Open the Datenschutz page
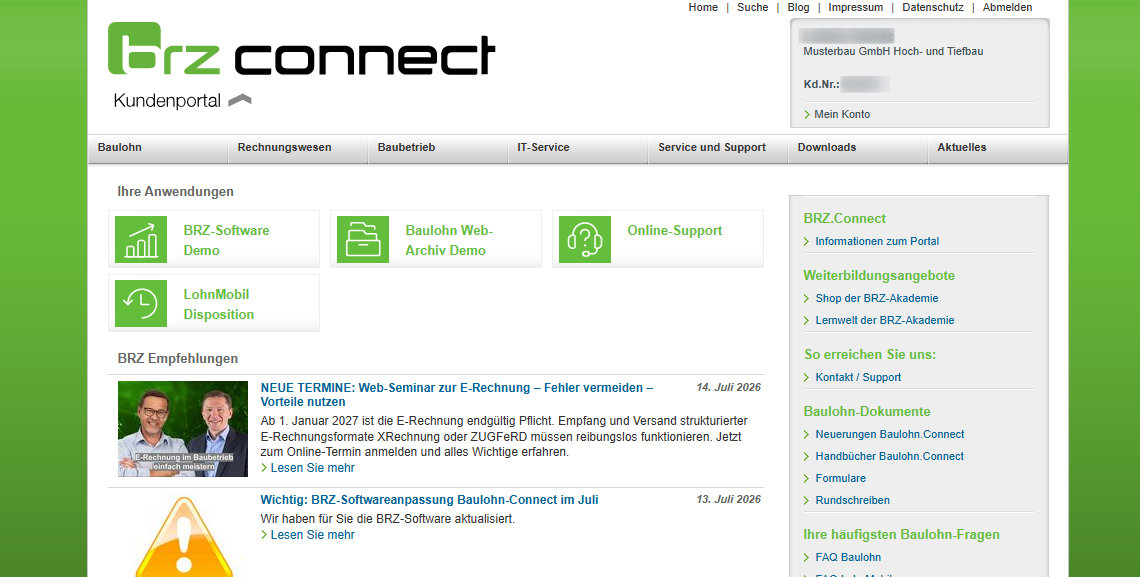 click(x=933, y=7)
